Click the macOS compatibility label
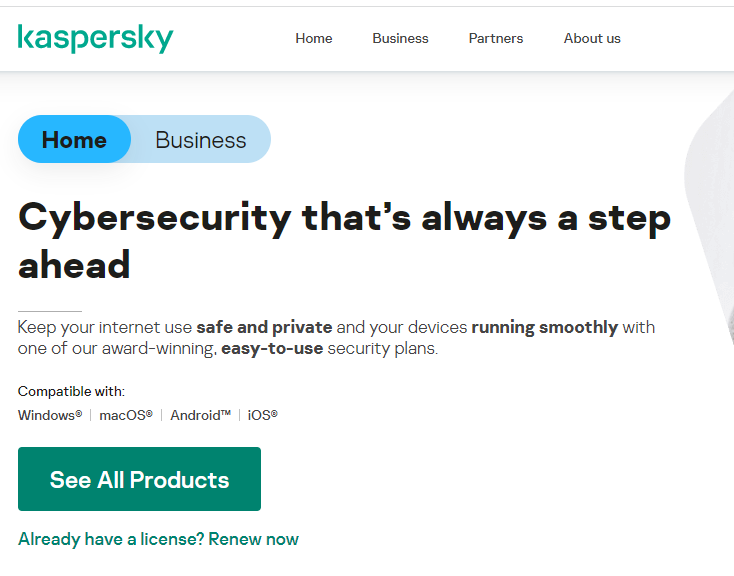Viewport: 734px width, 576px height. pos(126,415)
